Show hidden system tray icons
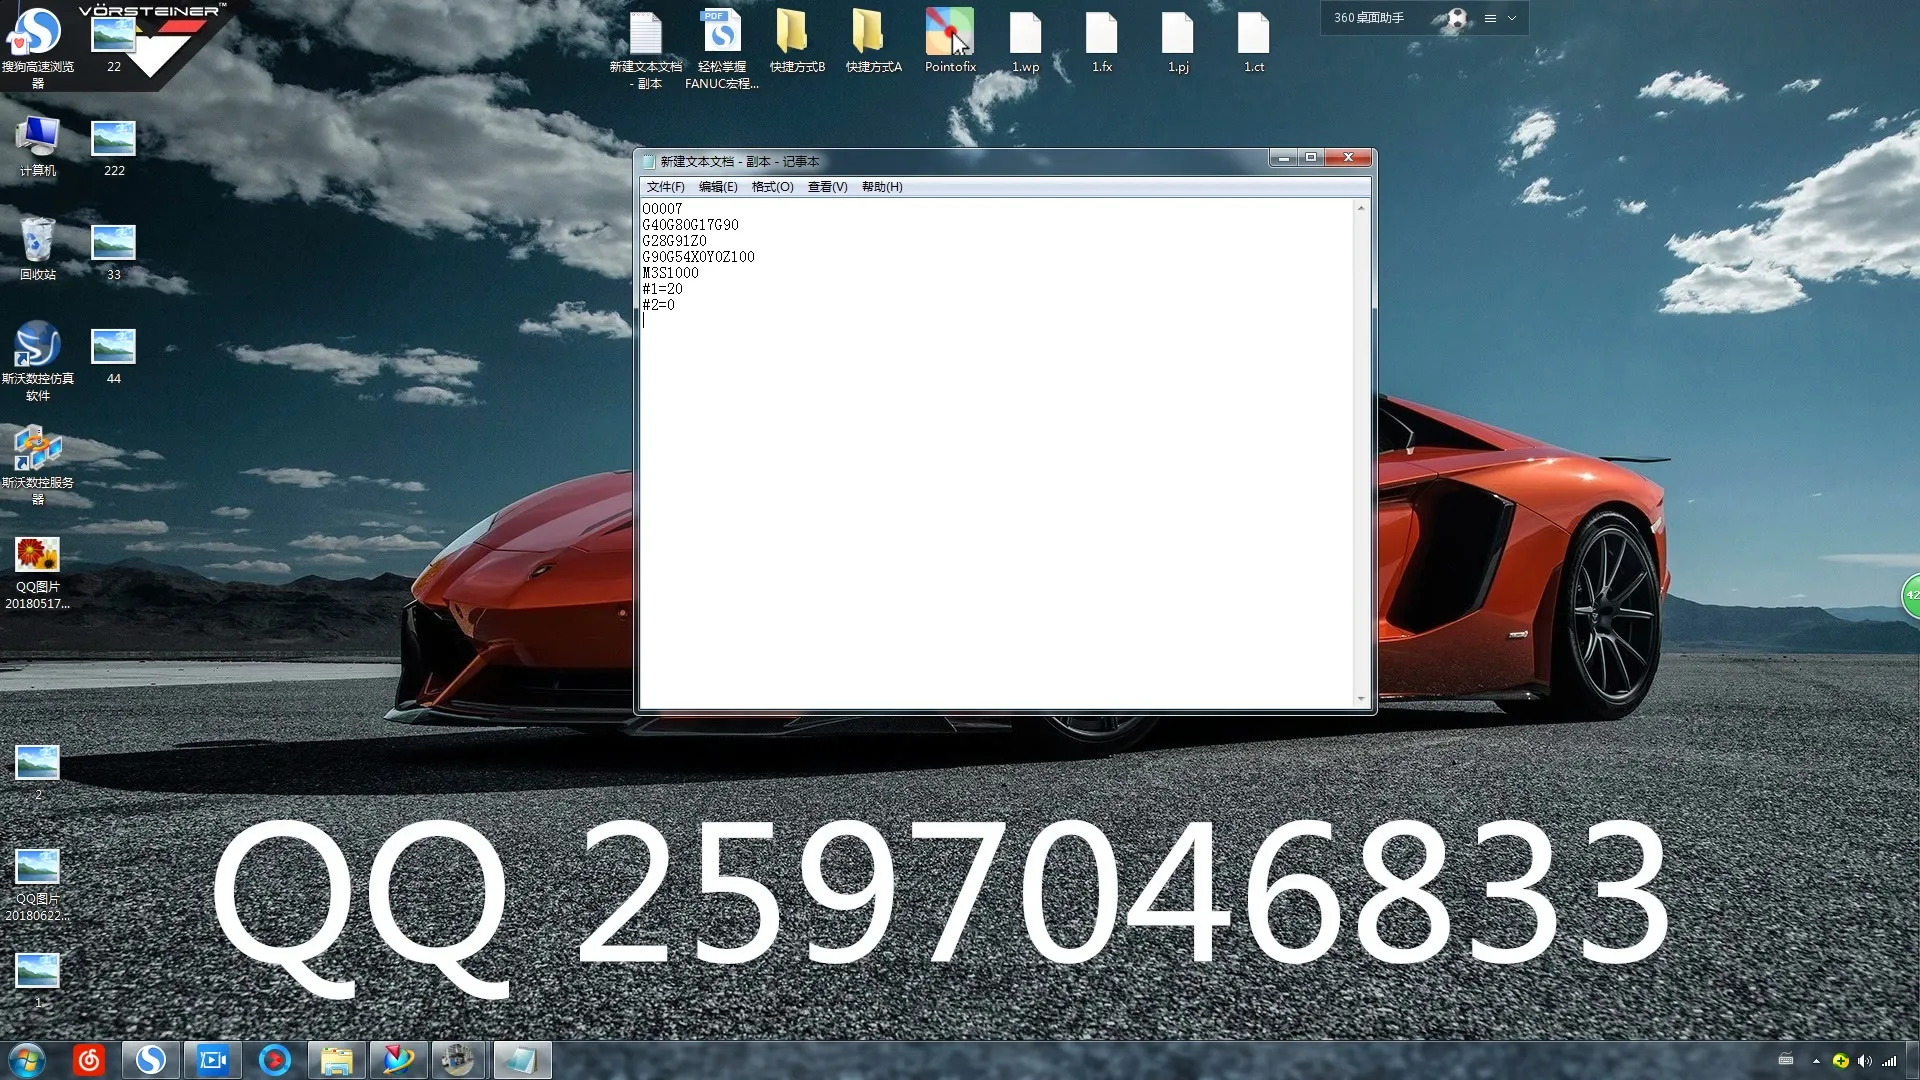The height and width of the screenshot is (1080, 1920). (1816, 1061)
